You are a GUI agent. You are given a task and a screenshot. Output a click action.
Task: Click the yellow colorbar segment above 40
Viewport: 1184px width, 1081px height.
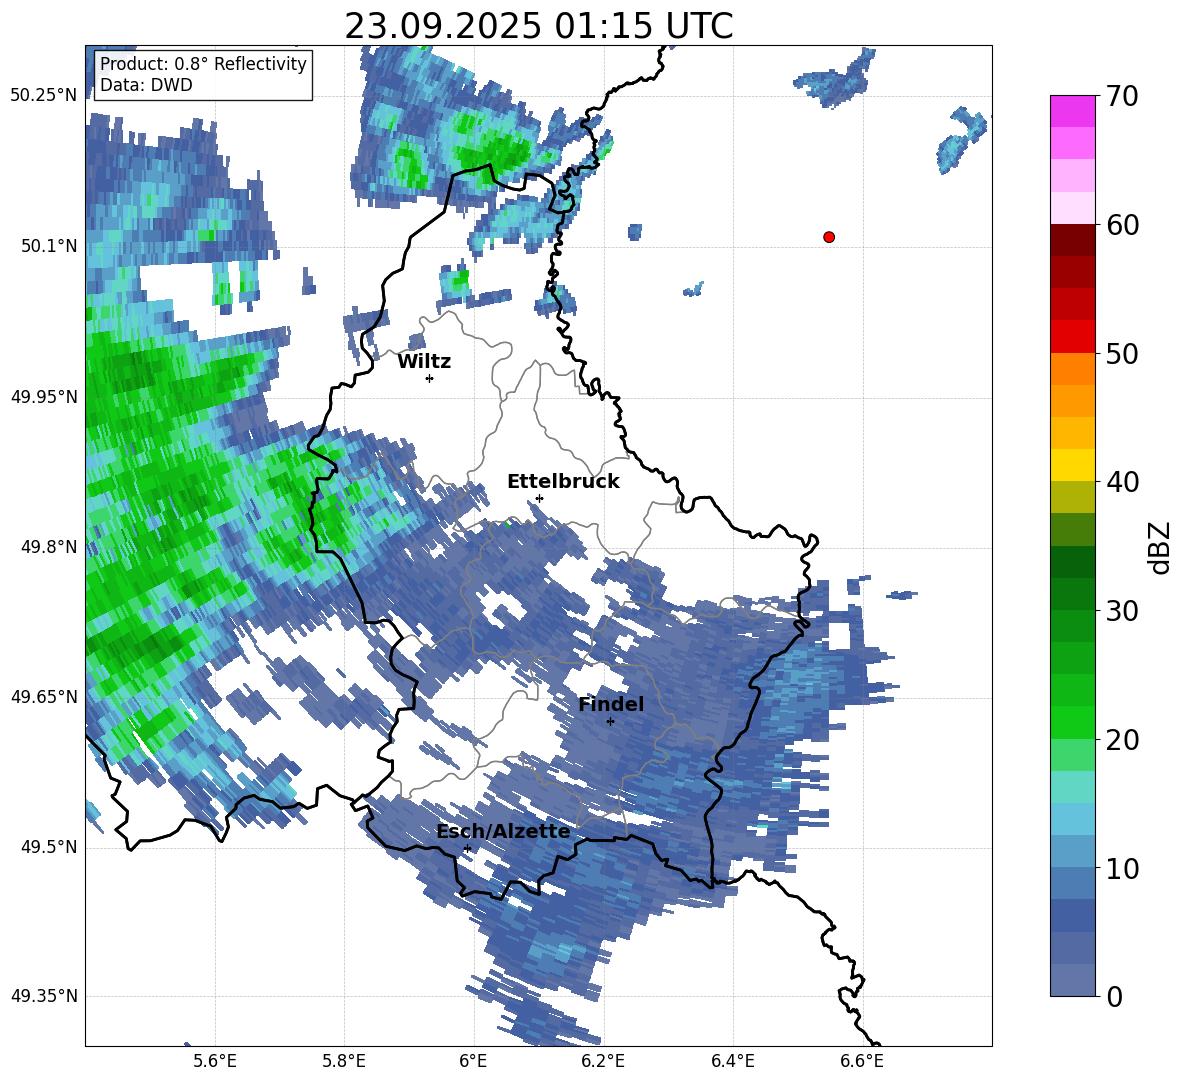(1072, 465)
